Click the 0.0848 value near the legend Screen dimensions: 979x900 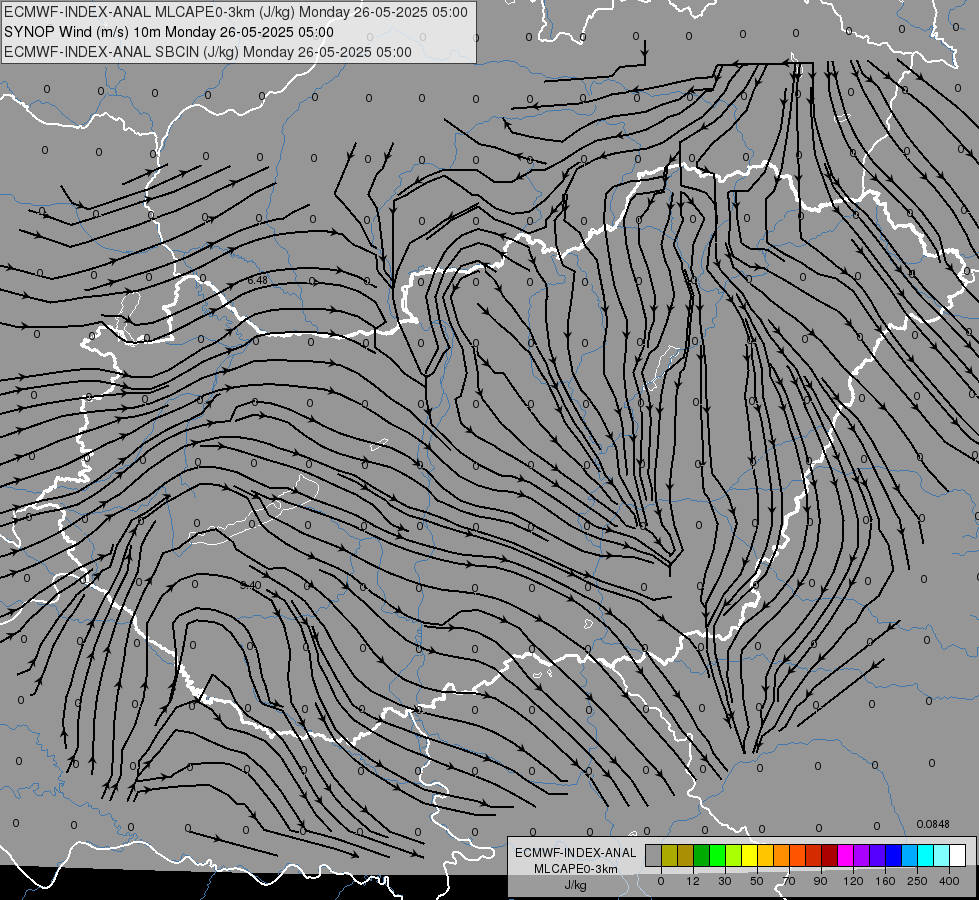click(x=933, y=824)
